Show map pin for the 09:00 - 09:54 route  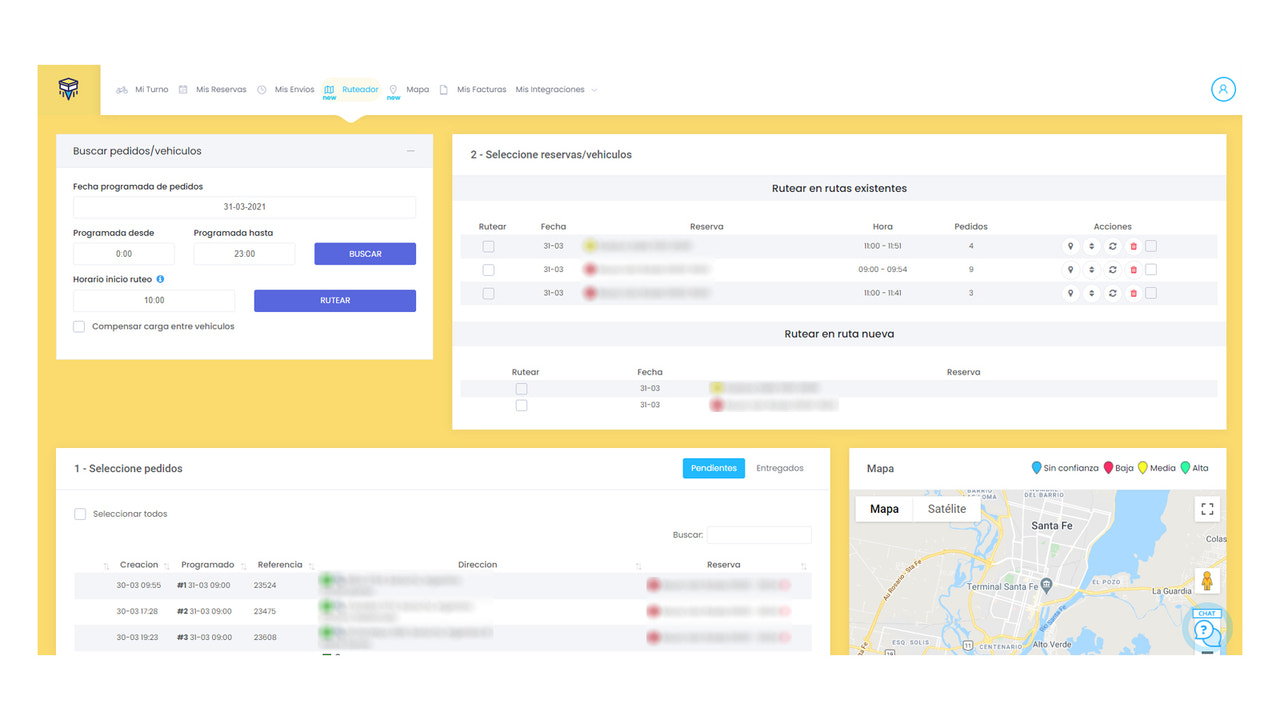(1070, 270)
